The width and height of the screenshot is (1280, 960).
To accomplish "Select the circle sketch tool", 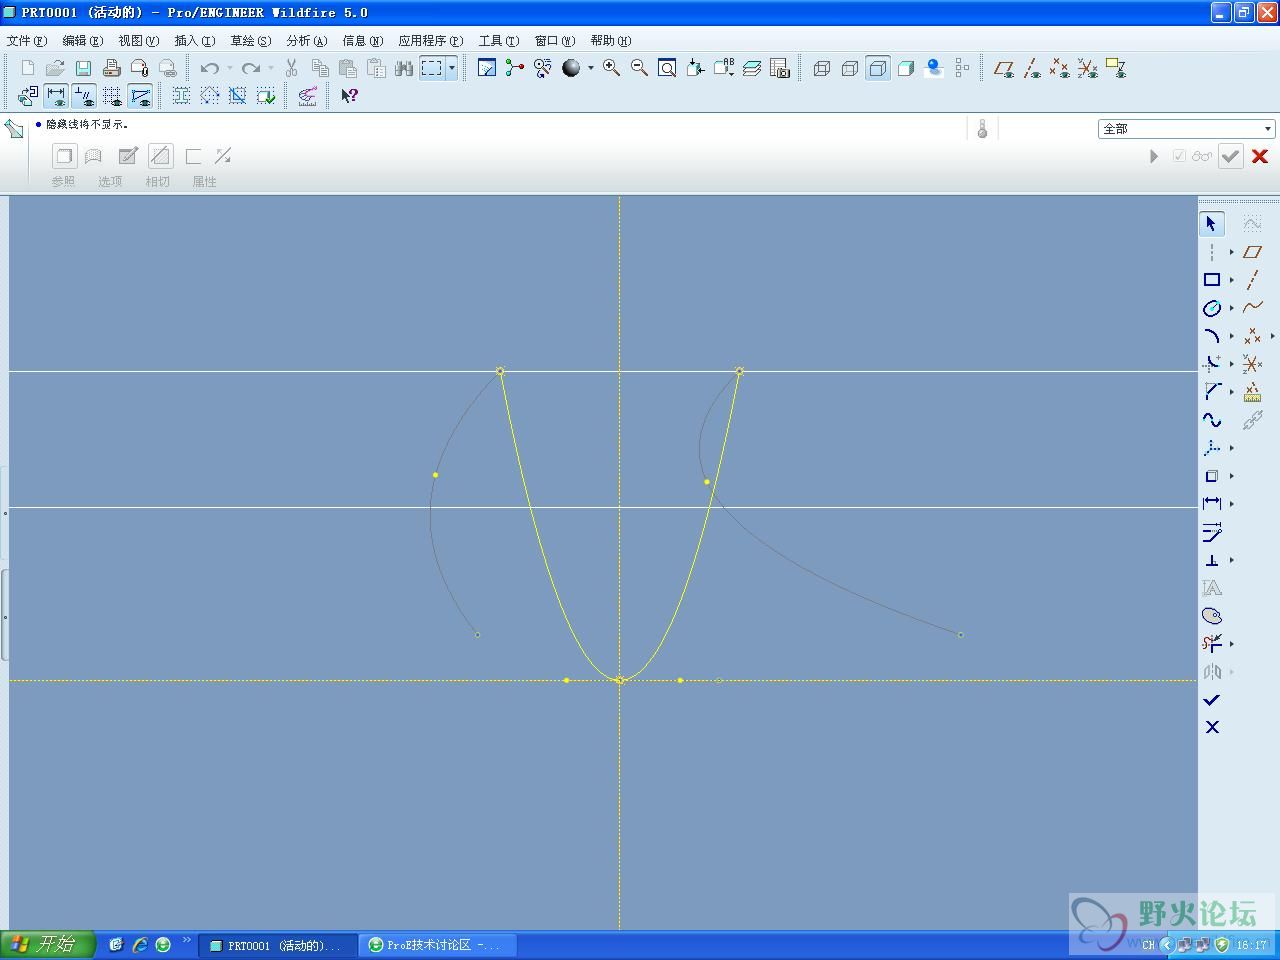I will [x=1212, y=308].
